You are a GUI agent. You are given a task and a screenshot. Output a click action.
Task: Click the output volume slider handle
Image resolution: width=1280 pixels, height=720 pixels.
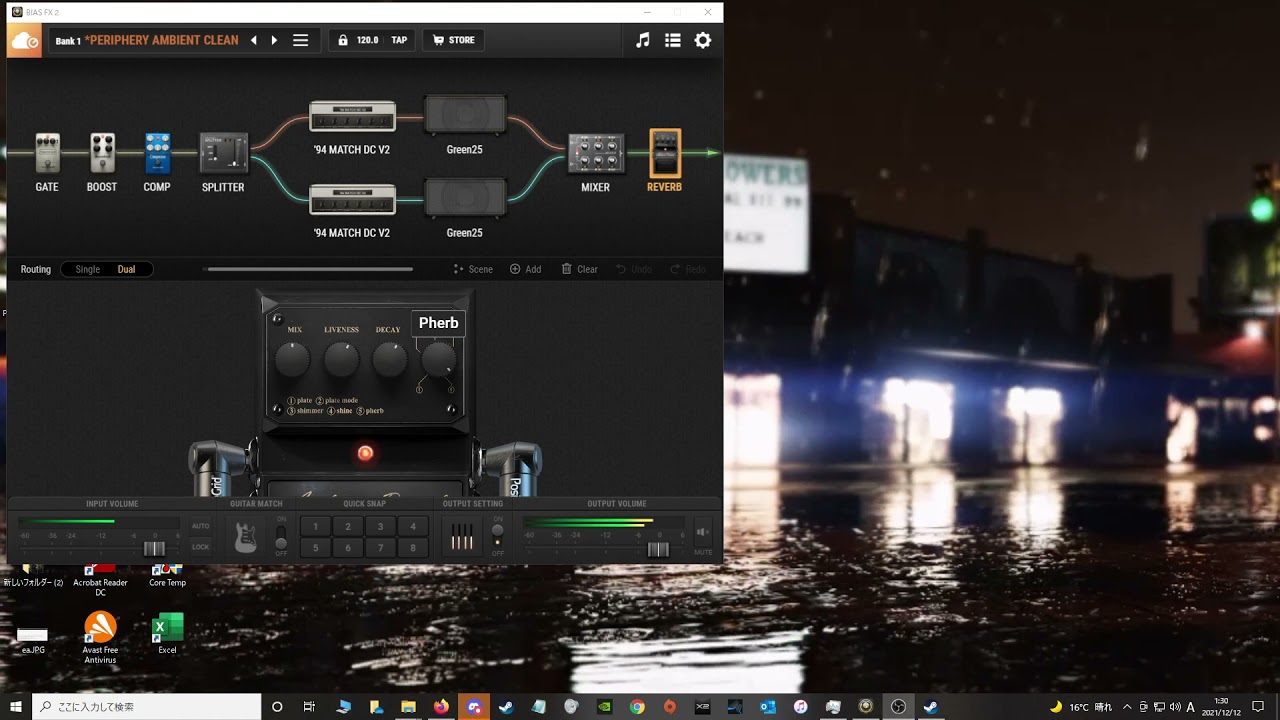(658, 549)
